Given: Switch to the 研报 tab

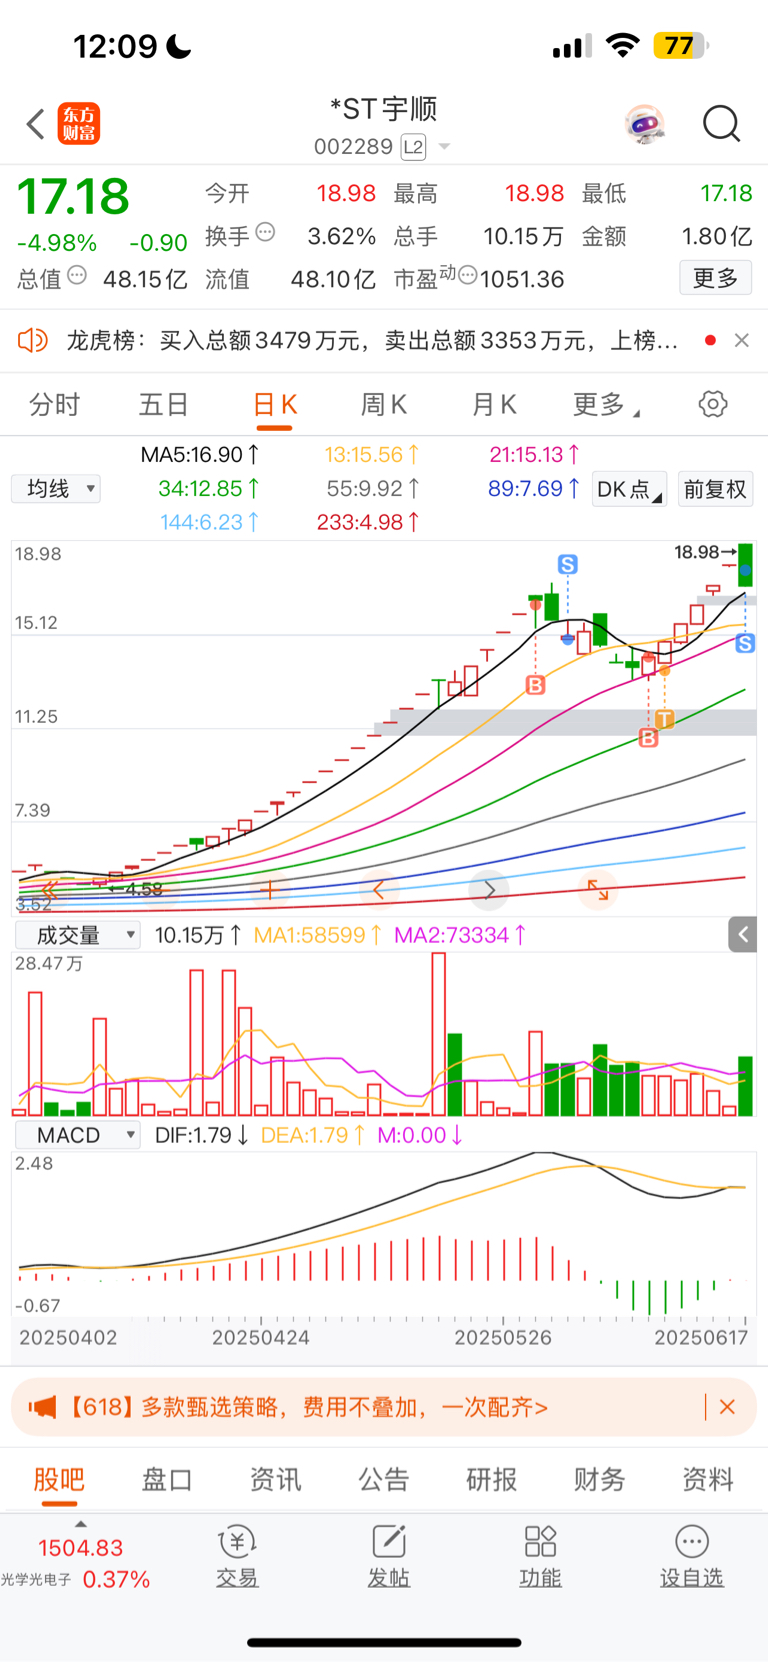Looking at the screenshot, I should [492, 1480].
